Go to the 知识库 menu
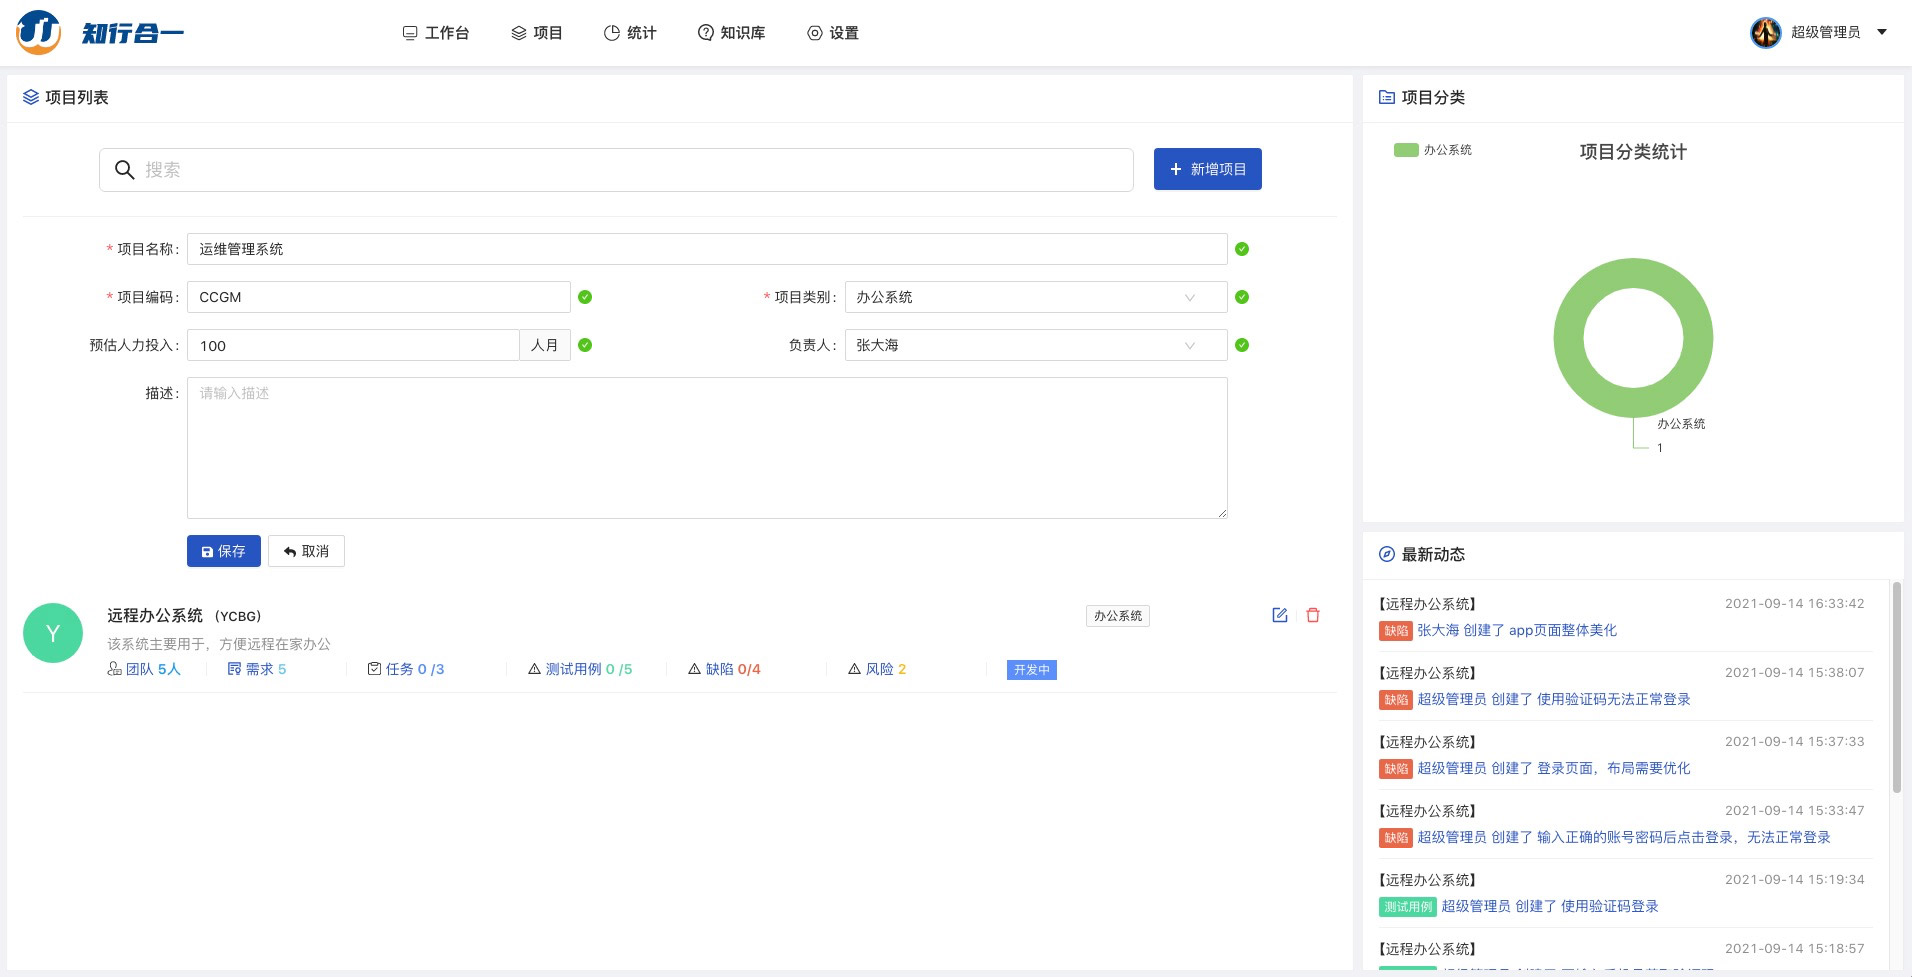The image size is (1912, 977). tap(731, 33)
